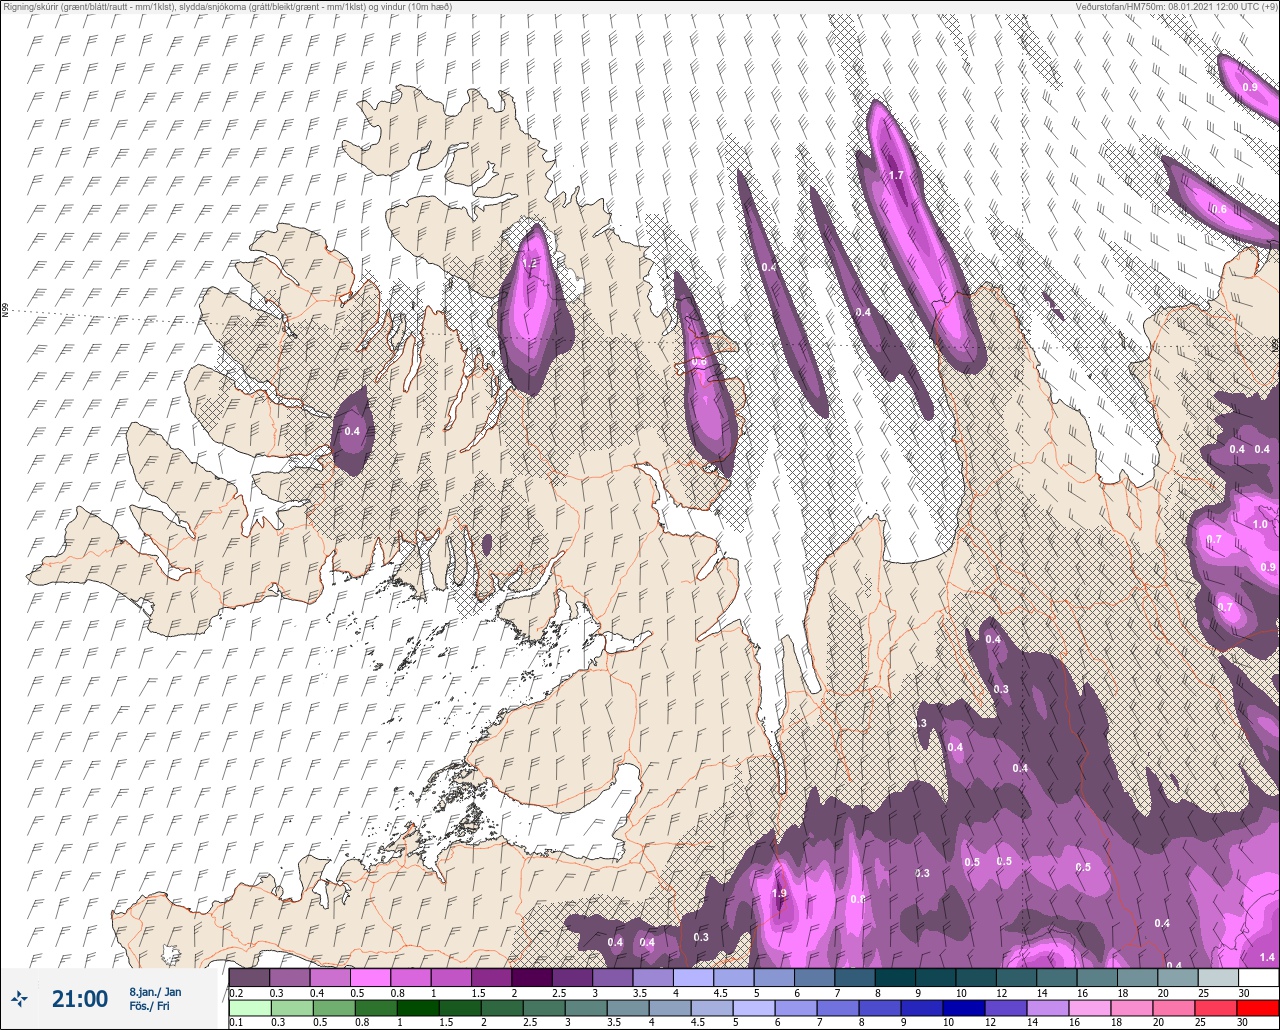Screen dimensions: 1280x1030
Task: Click the '0.2' label under the upper legend
Action: tap(236, 992)
